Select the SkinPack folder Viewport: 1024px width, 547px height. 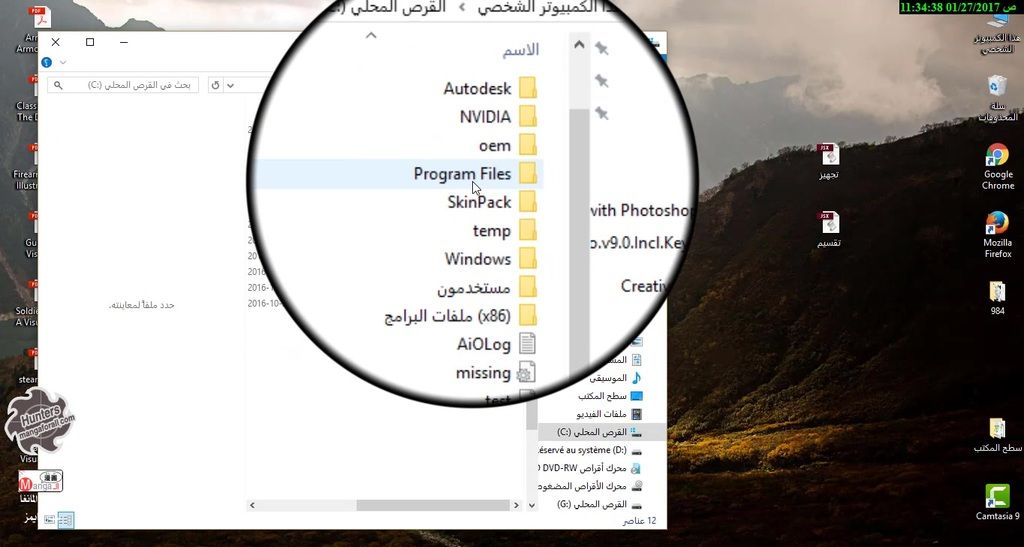(492, 202)
